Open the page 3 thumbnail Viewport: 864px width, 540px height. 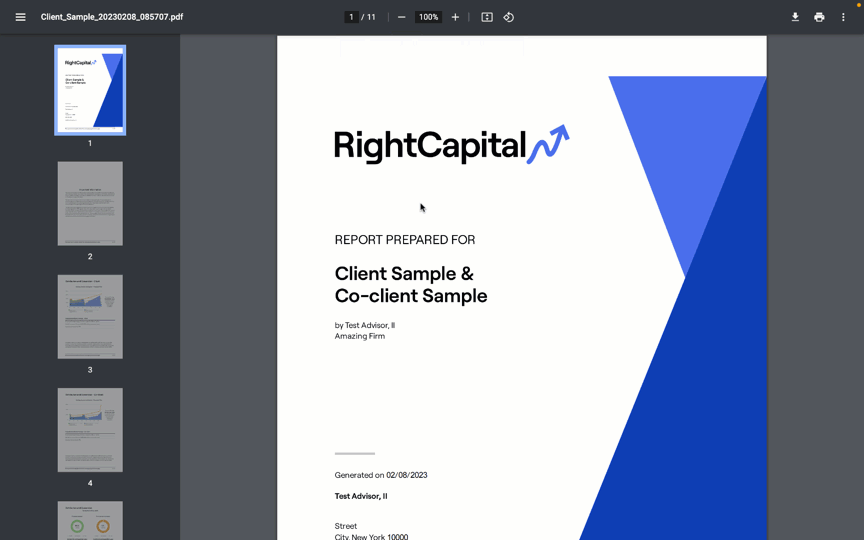90,316
